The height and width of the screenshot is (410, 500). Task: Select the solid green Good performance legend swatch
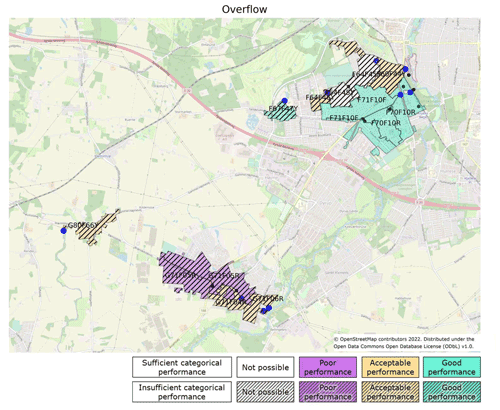pyautogui.click(x=452, y=367)
